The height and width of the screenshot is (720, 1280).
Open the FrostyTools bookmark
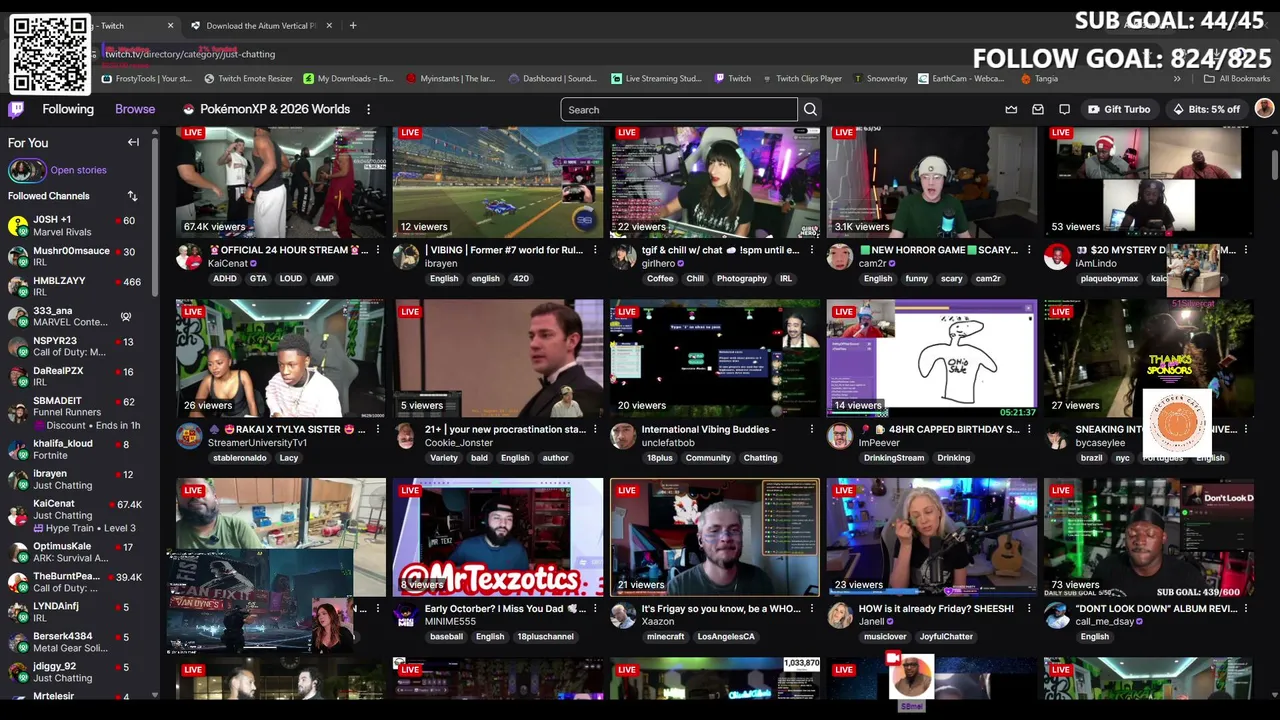(x=147, y=78)
